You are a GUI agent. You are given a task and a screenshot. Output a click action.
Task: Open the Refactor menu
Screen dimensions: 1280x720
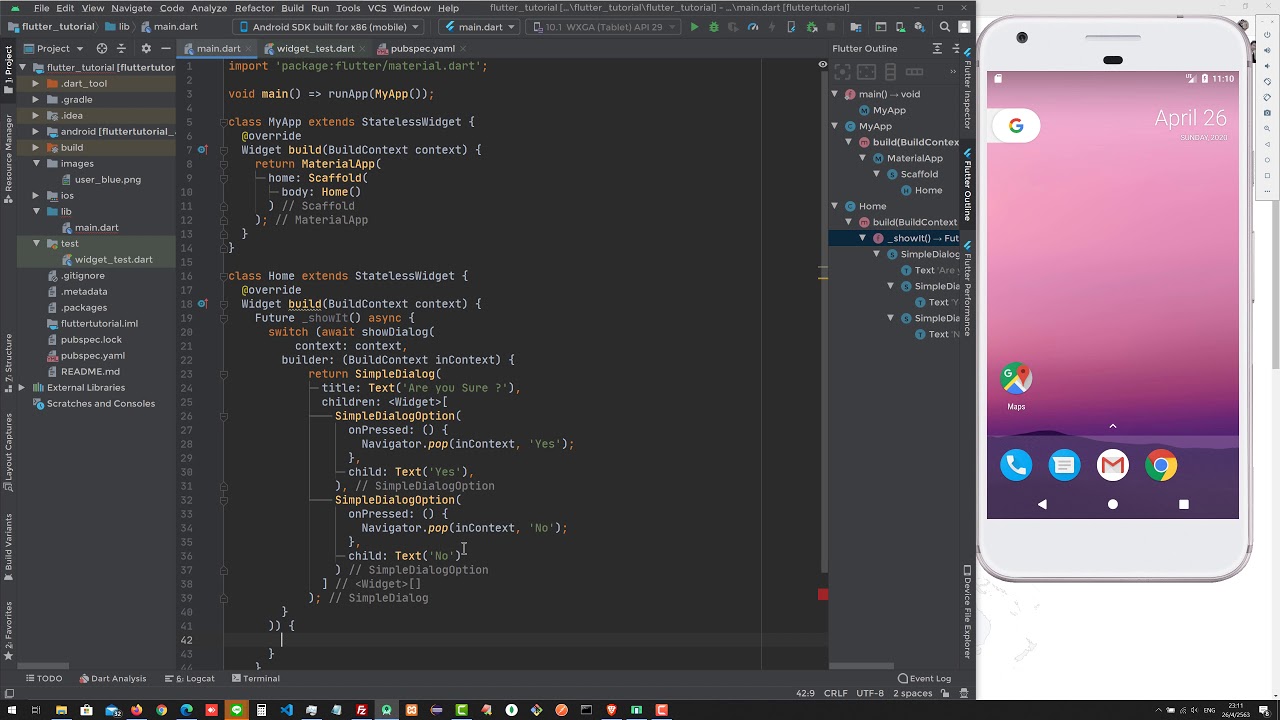(254, 8)
